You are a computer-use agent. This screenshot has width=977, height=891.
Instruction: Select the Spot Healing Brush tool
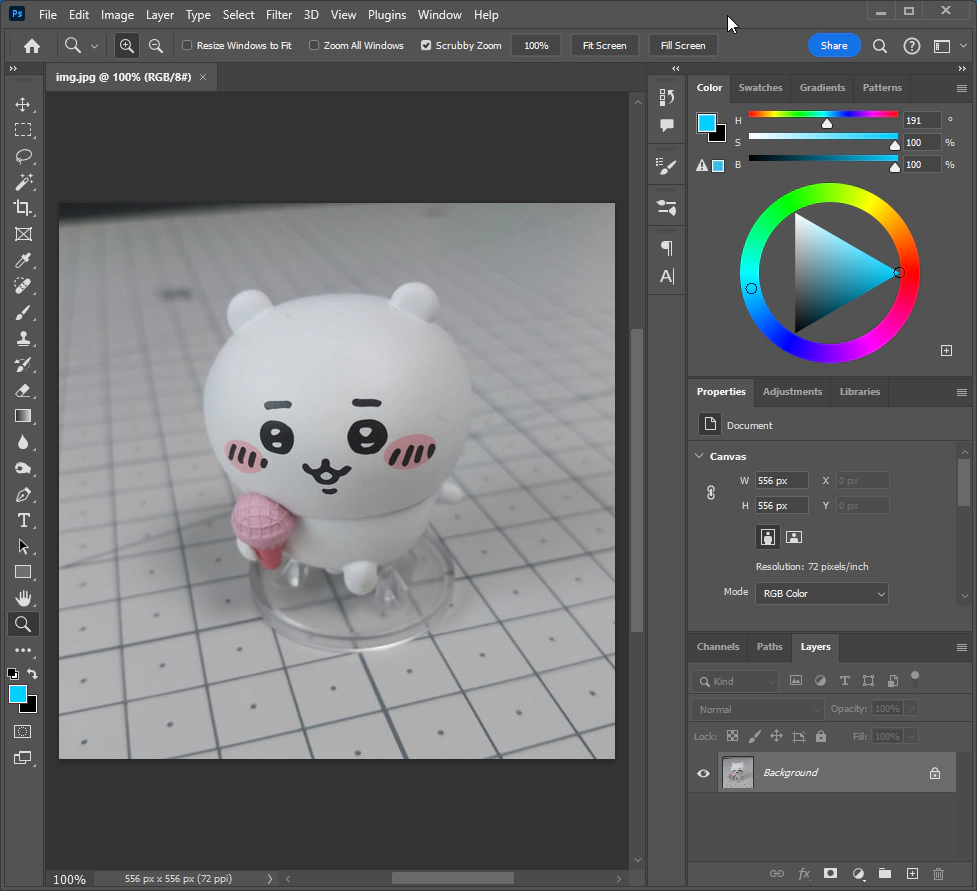tap(23, 286)
